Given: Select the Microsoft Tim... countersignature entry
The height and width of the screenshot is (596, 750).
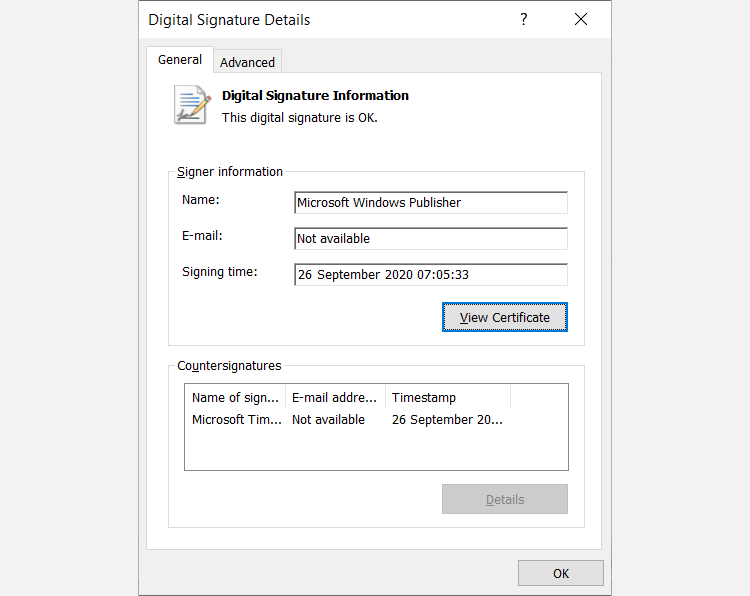Looking at the screenshot, I should point(236,420).
